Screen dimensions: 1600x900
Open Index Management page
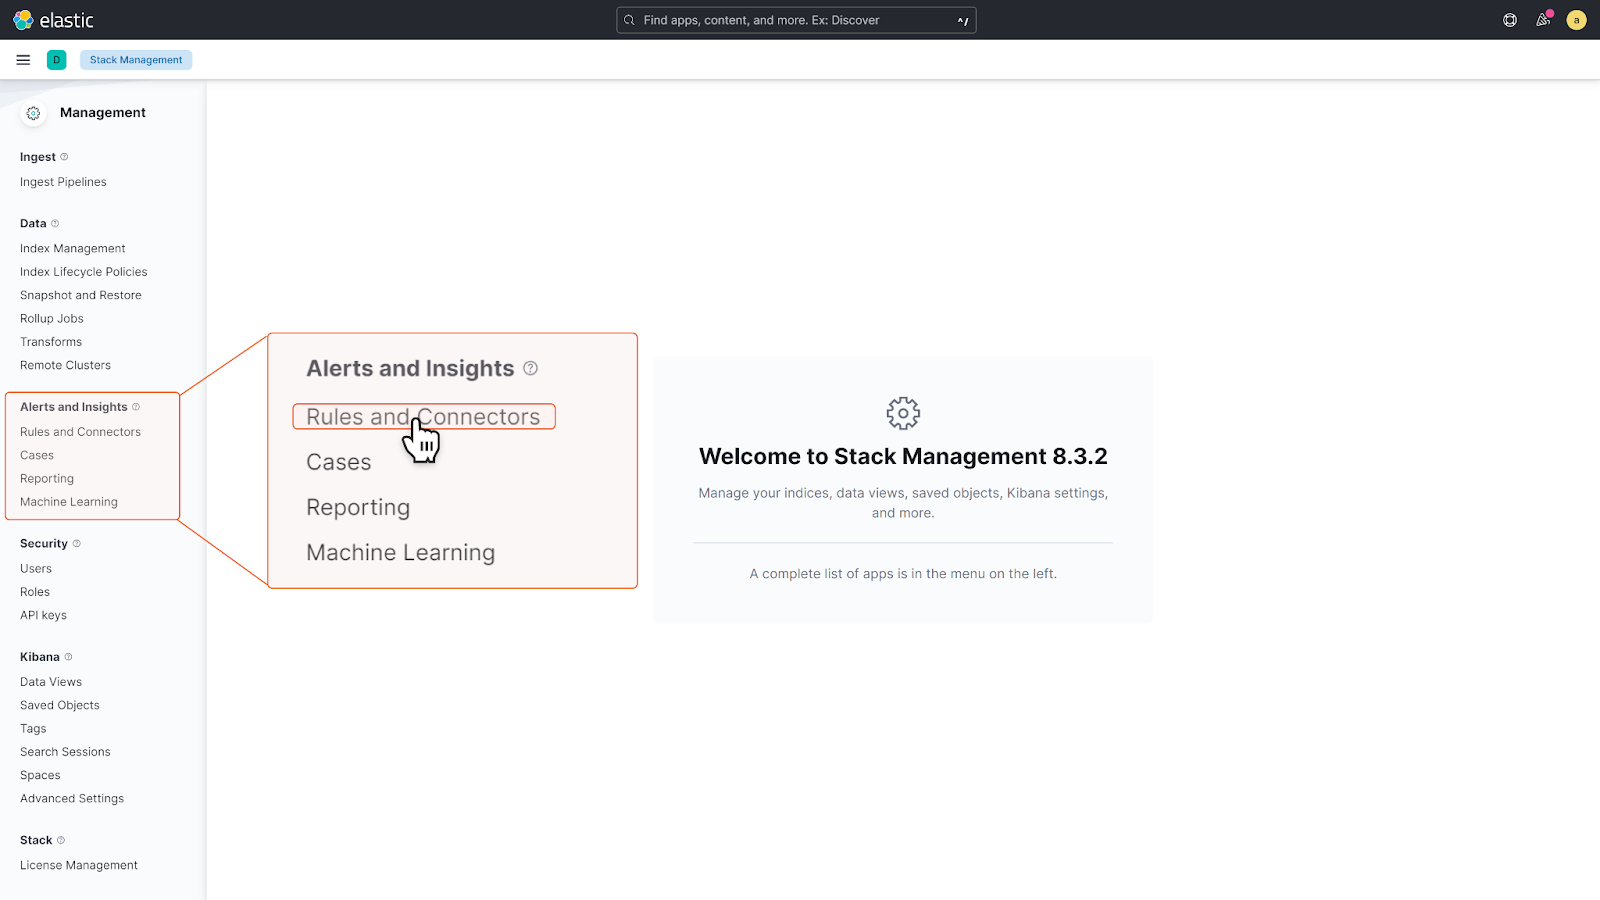(x=73, y=248)
